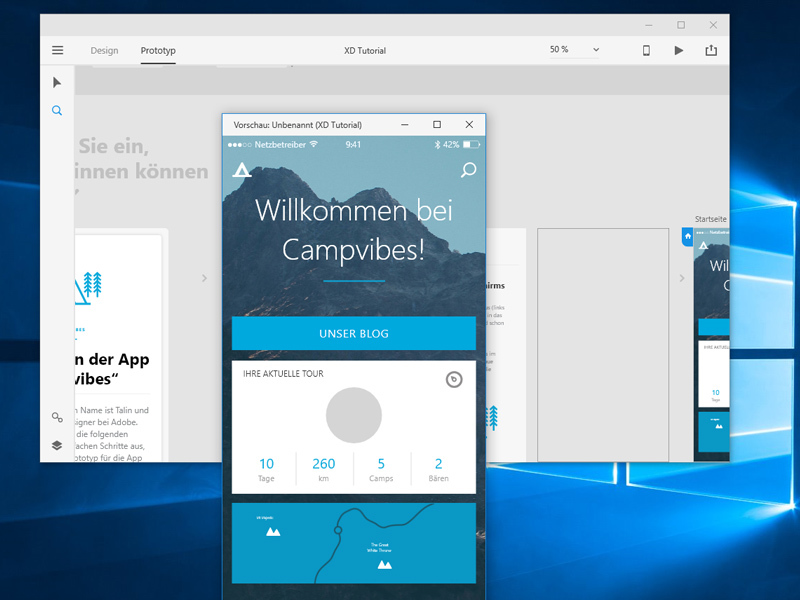Click the share icon in XD toolbar
This screenshot has height=600, width=800.
(711, 50)
